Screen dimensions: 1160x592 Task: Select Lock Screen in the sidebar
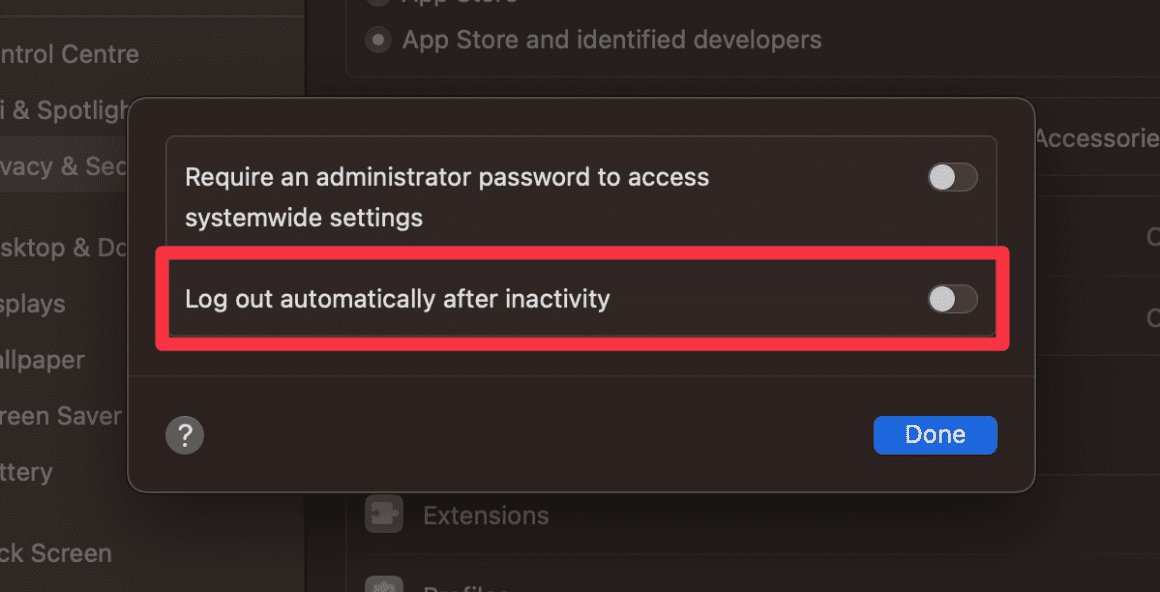[55, 553]
